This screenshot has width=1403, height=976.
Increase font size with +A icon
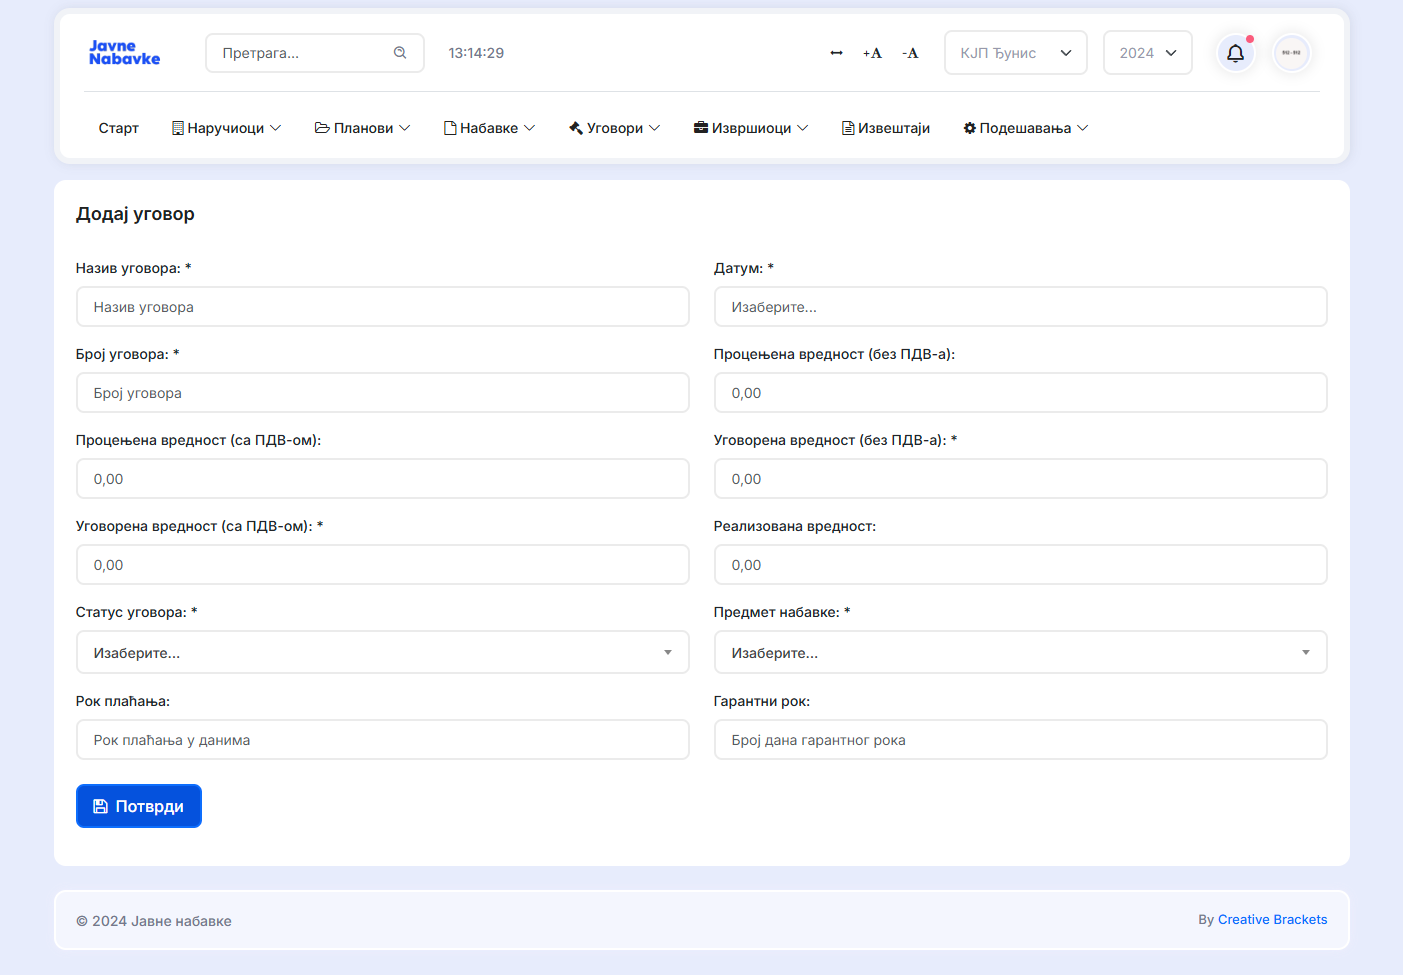pos(872,53)
